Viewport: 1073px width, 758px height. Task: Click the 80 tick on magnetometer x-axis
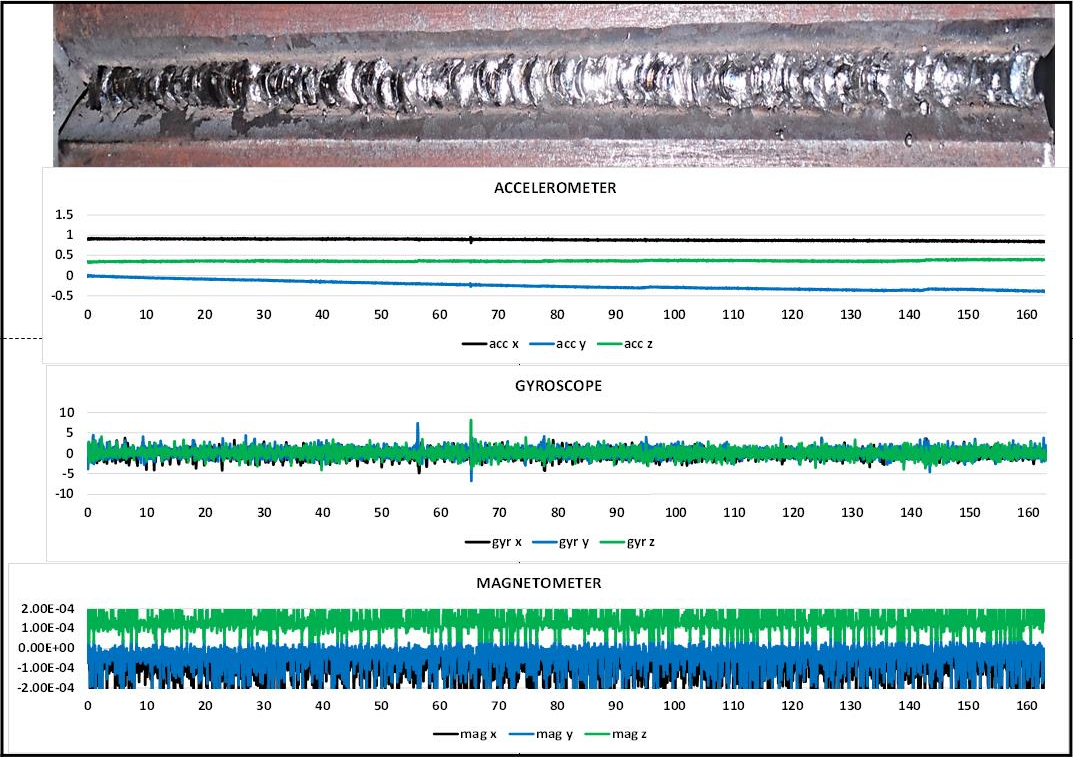[x=557, y=706]
